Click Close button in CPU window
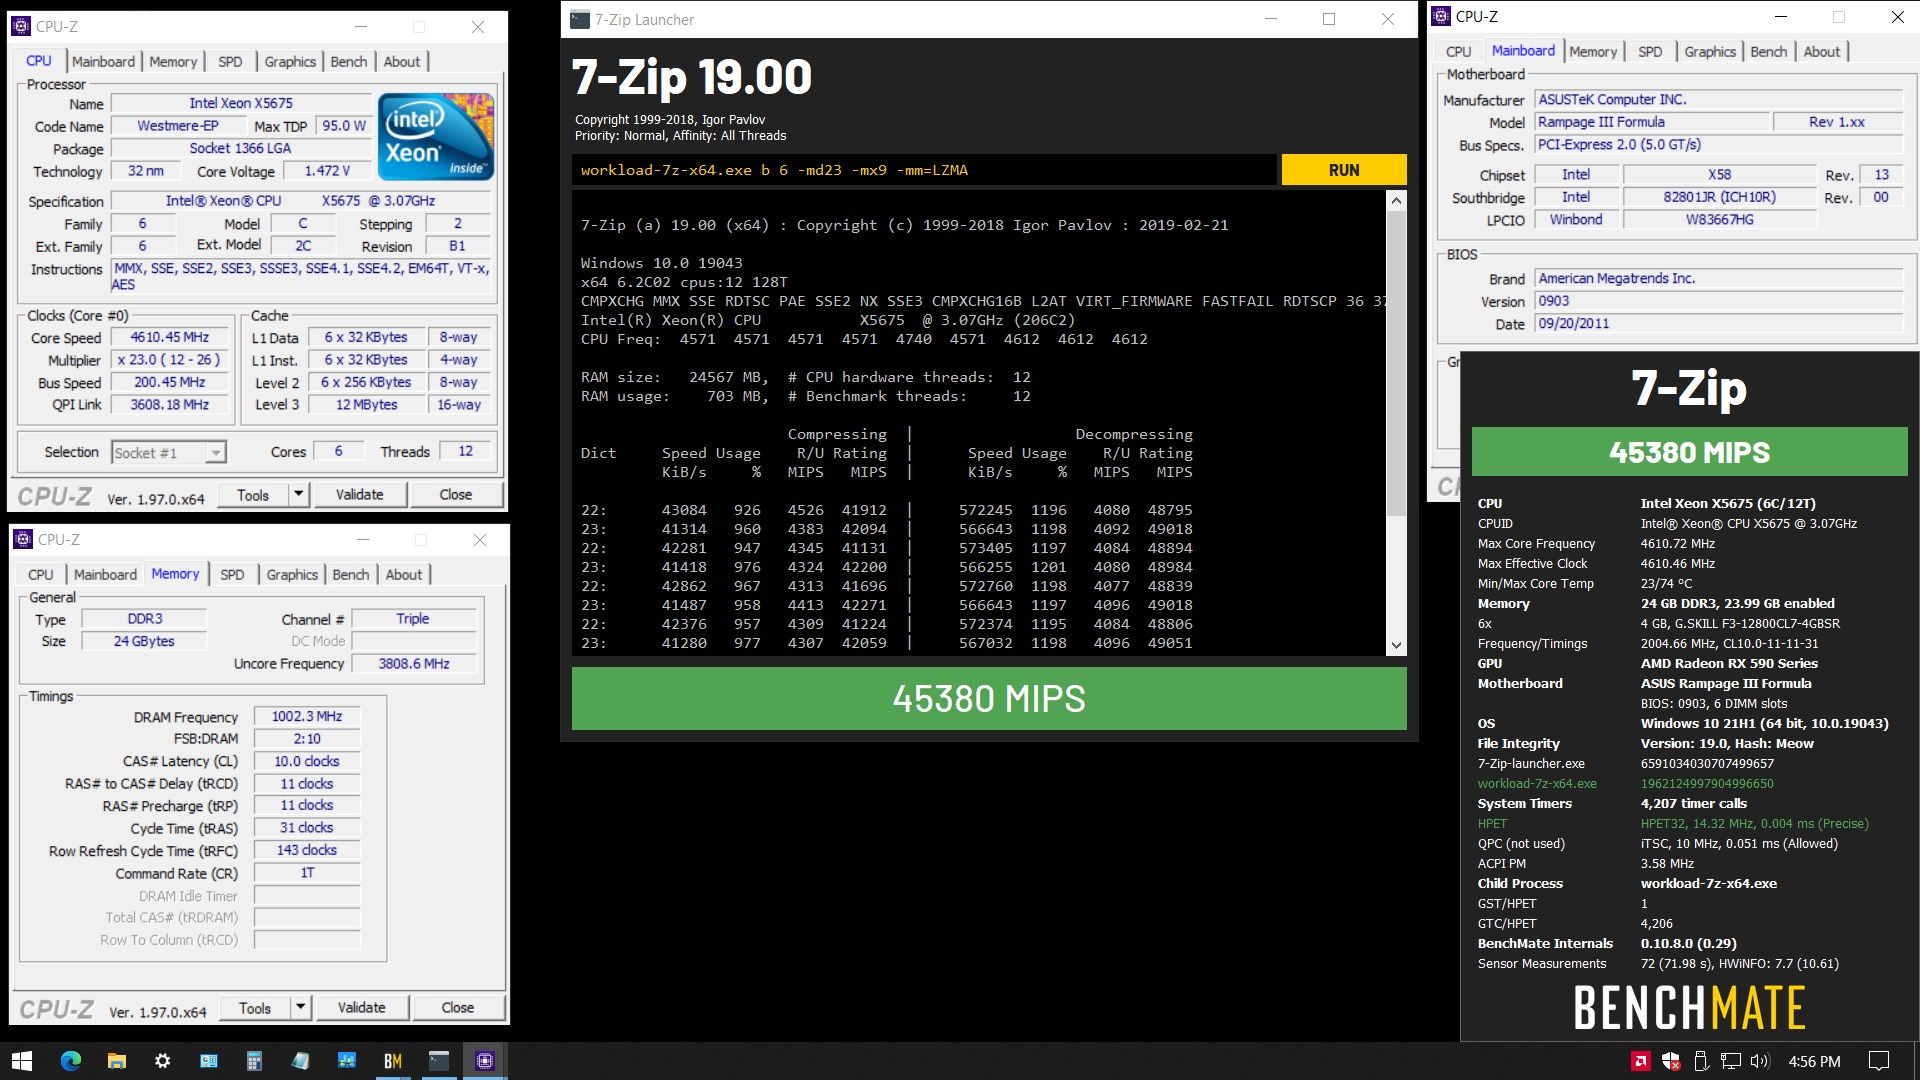Viewport: 1920px width, 1080px height. point(455,494)
